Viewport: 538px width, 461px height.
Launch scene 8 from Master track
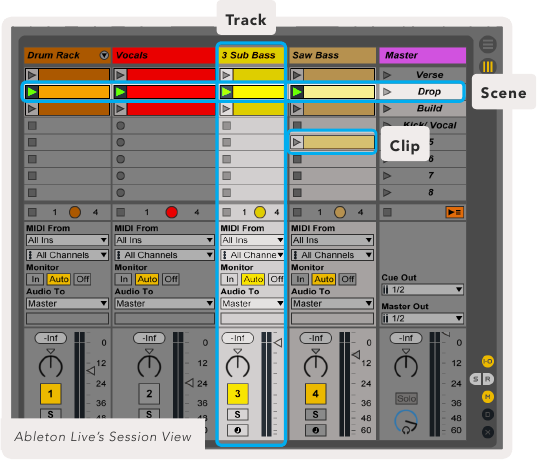[387, 192]
